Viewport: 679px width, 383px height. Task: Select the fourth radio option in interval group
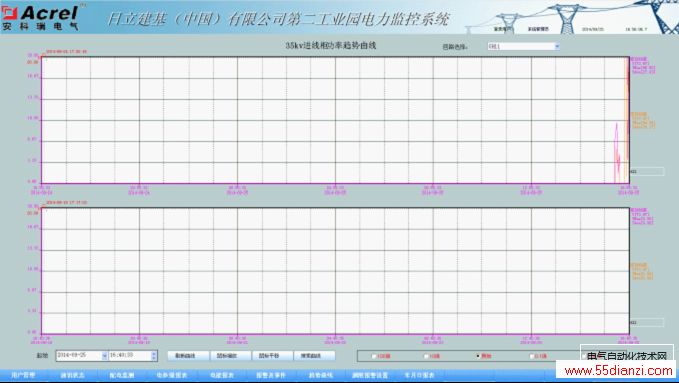531,356
